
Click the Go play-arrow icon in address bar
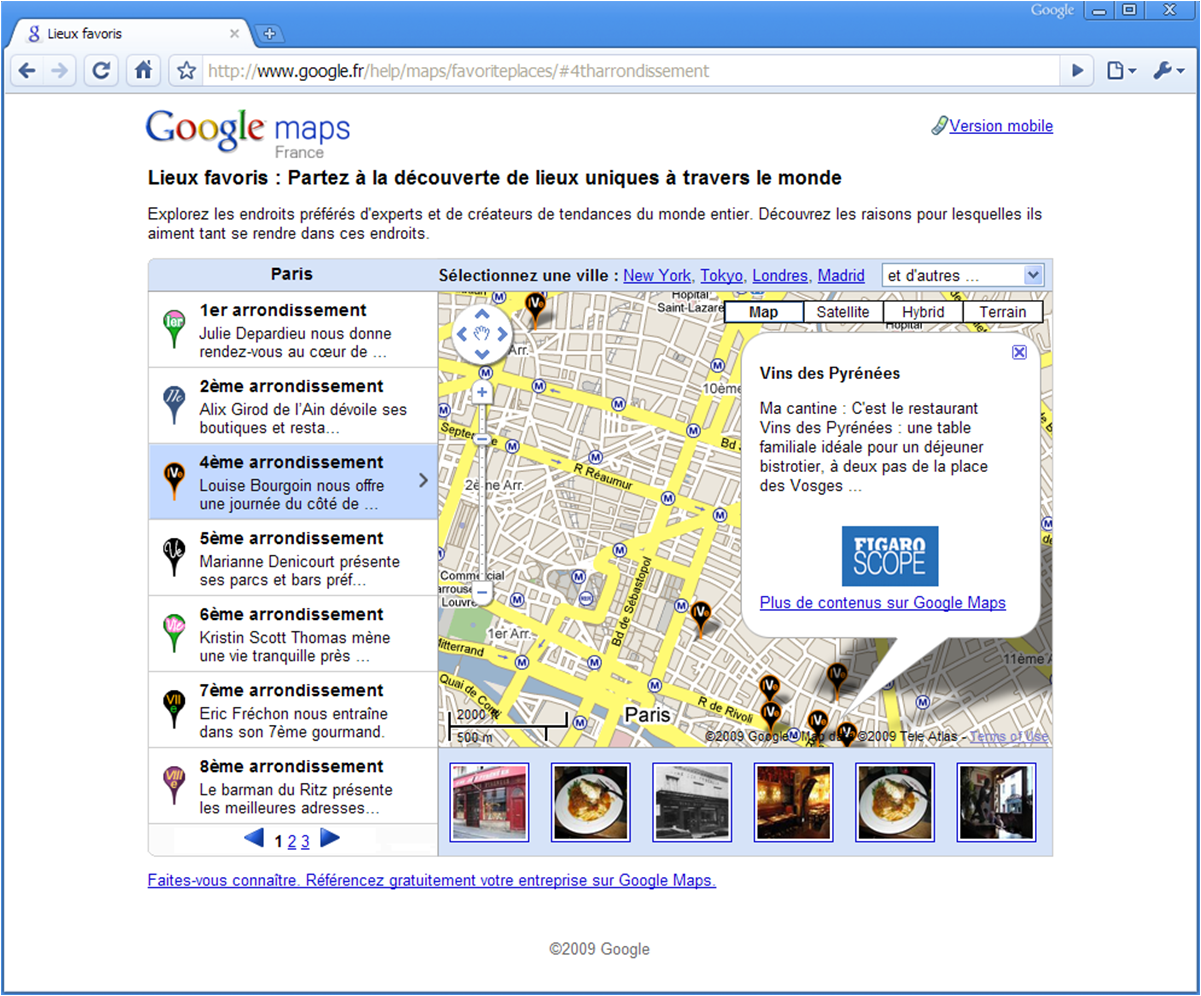[x=1077, y=71]
